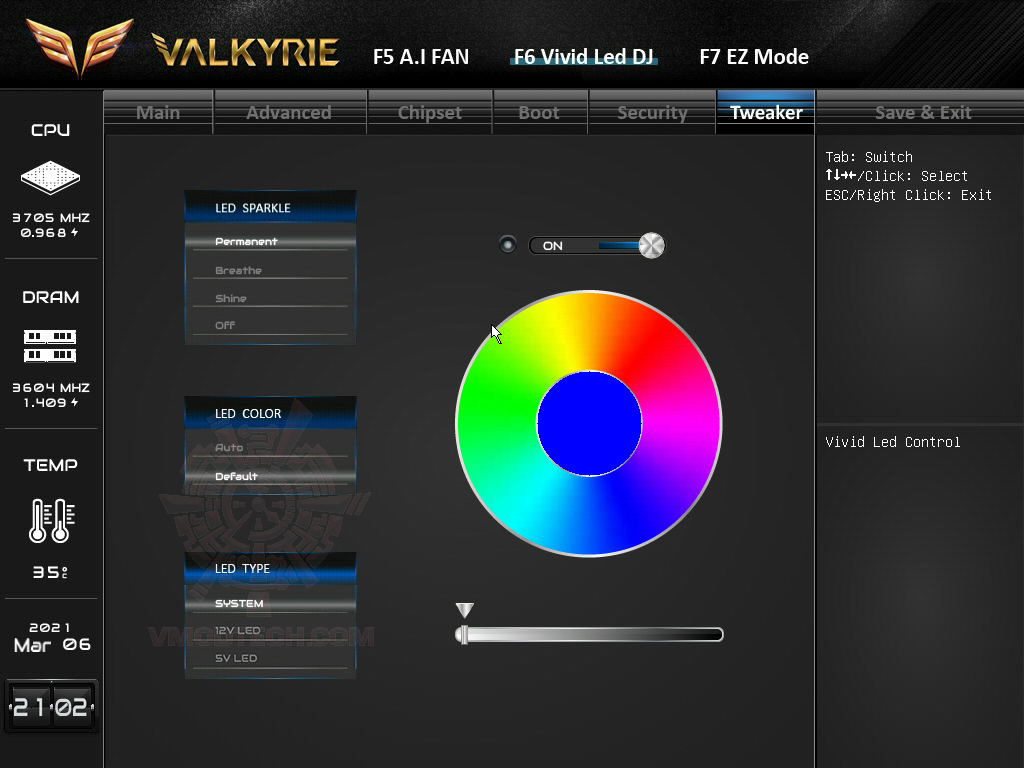Click the '/Click: Select' help line
The height and width of the screenshot is (768, 1024).
(896, 176)
